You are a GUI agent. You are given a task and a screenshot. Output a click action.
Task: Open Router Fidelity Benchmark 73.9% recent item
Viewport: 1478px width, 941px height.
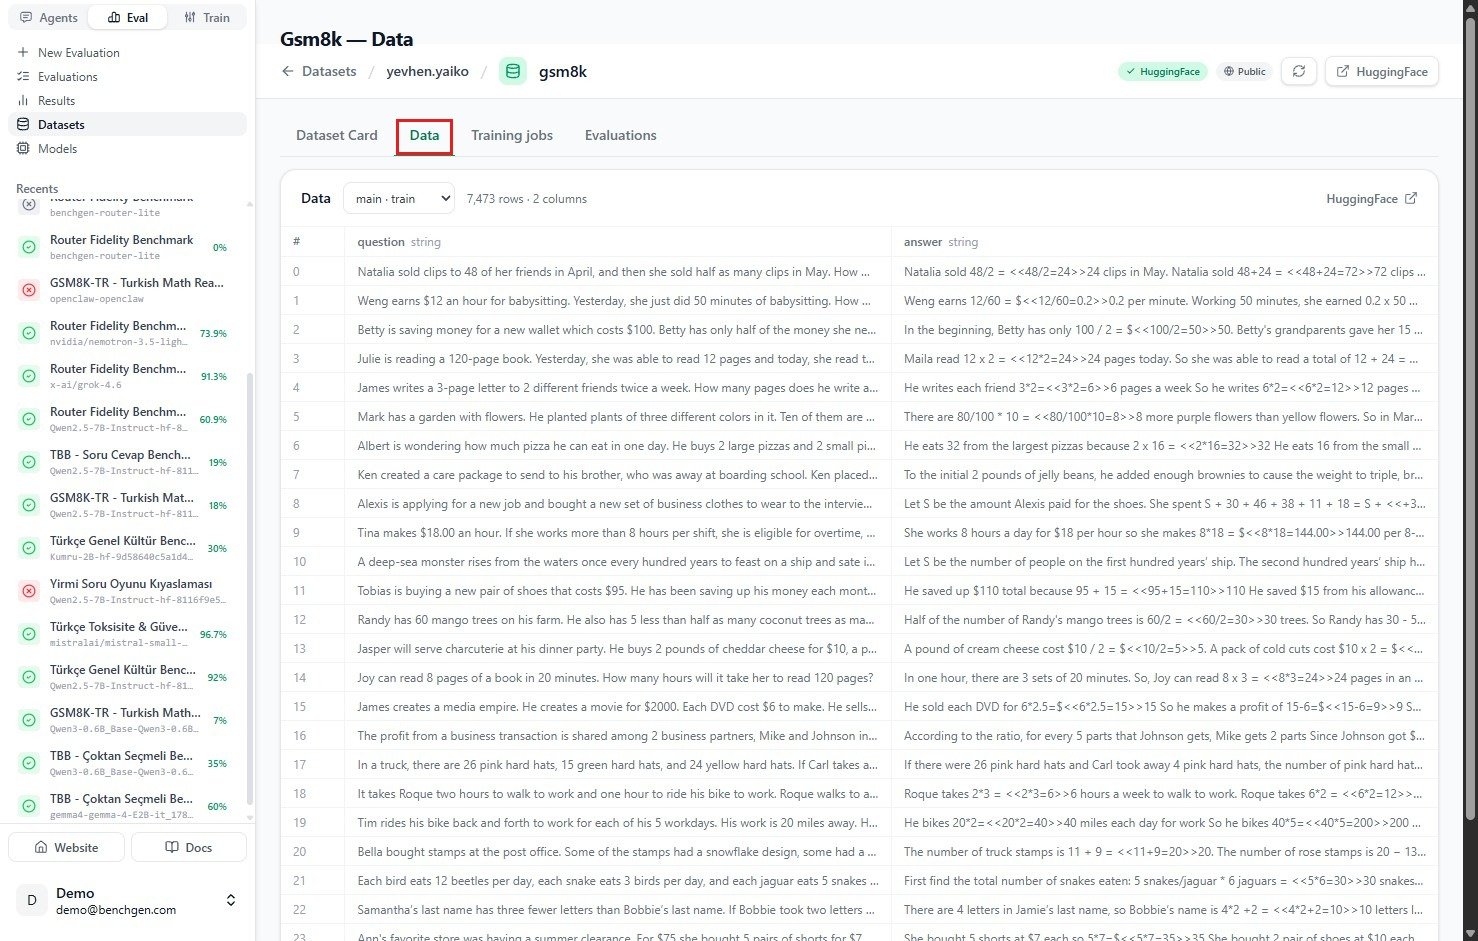pyautogui.click(x=127, y=333)
